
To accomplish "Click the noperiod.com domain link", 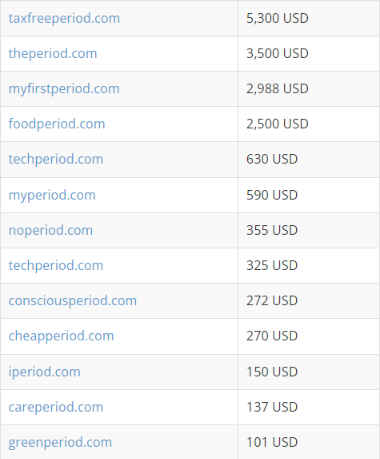I will tap(51, 230).
